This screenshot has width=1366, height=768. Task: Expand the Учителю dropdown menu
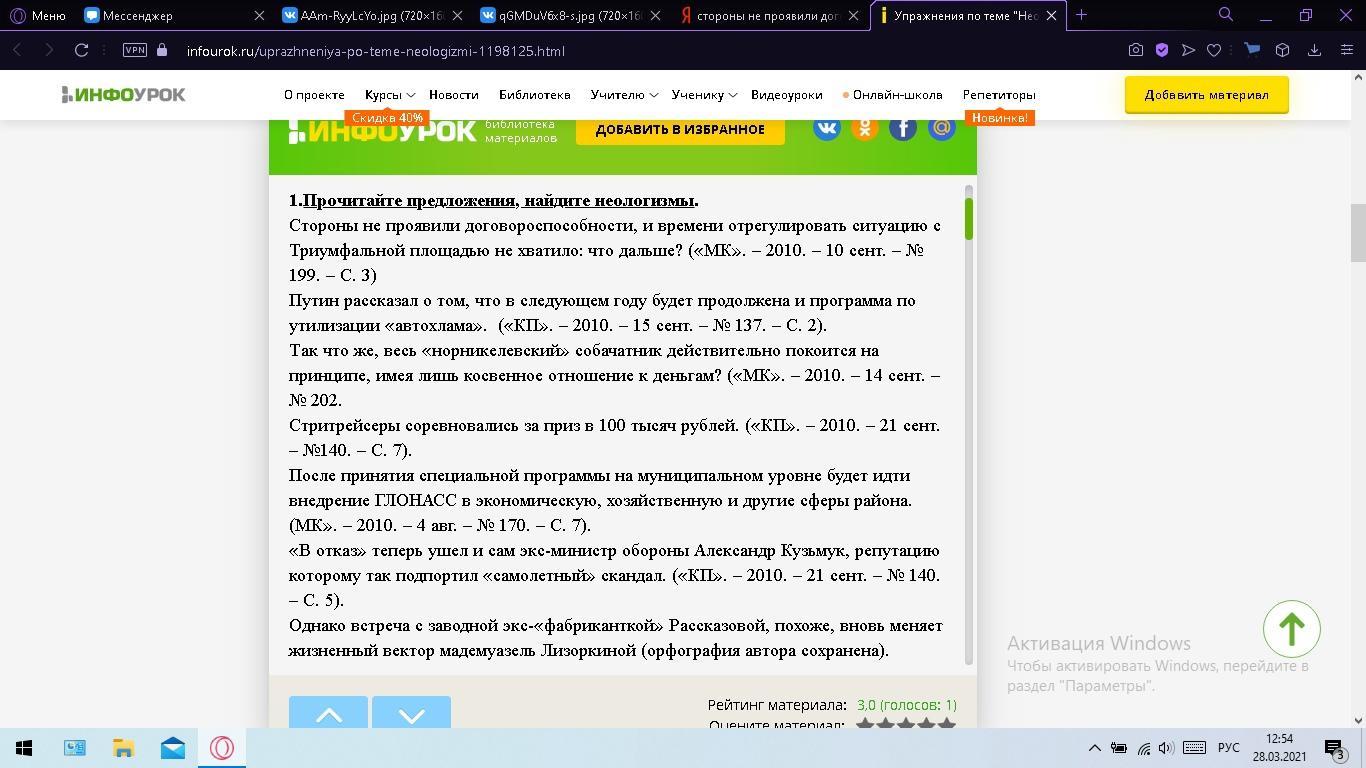[623, 95]
